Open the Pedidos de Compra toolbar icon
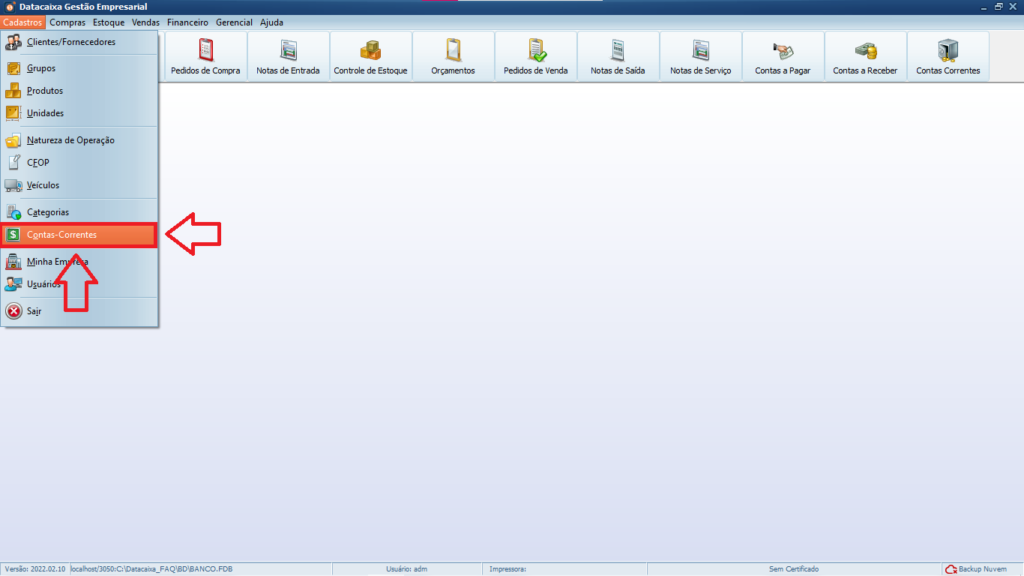This screenshot has width=1024, height=576. tap(206, 57)
